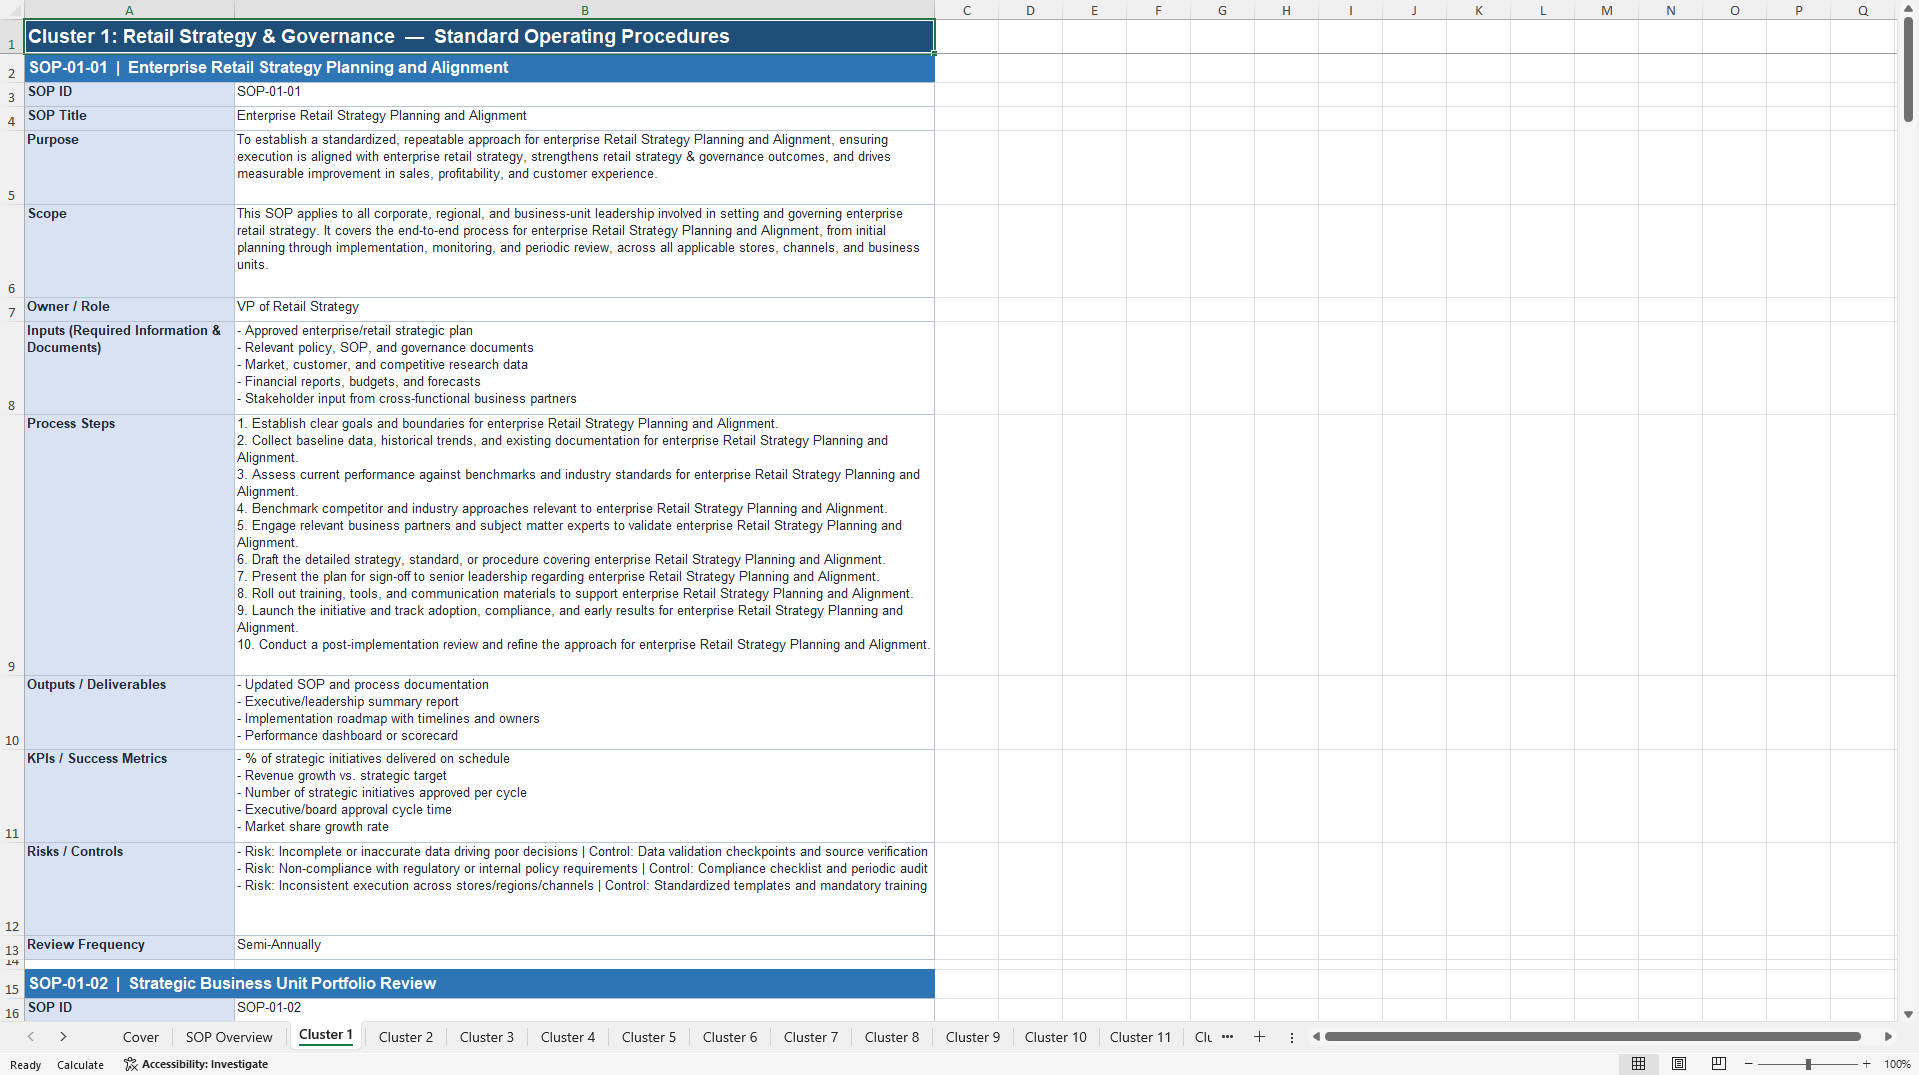
Task: Add a new sheet with plus button
Action: (x=1259, y=1037)
